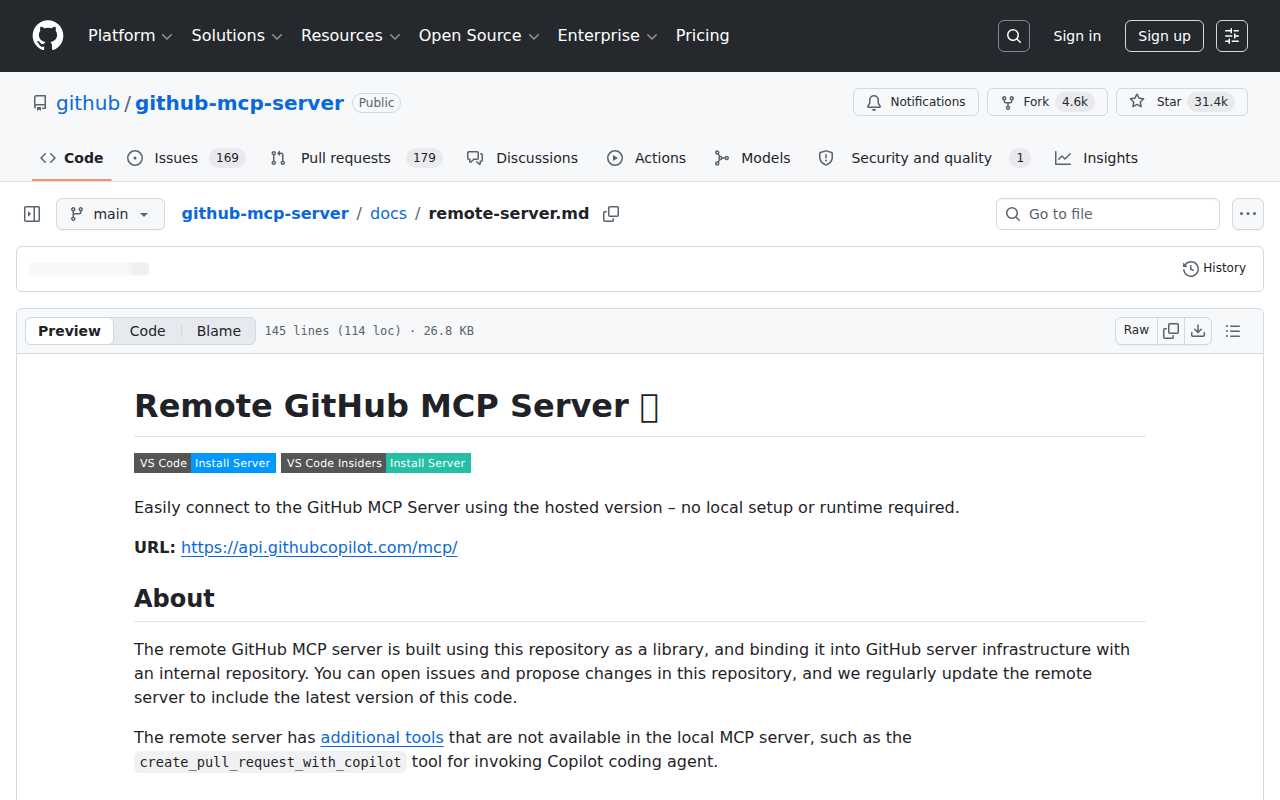The height and width of the screenshot is (800, 1280).
Task: Click the Remote GitHub MCP Server heading
Action: (396, 406)
